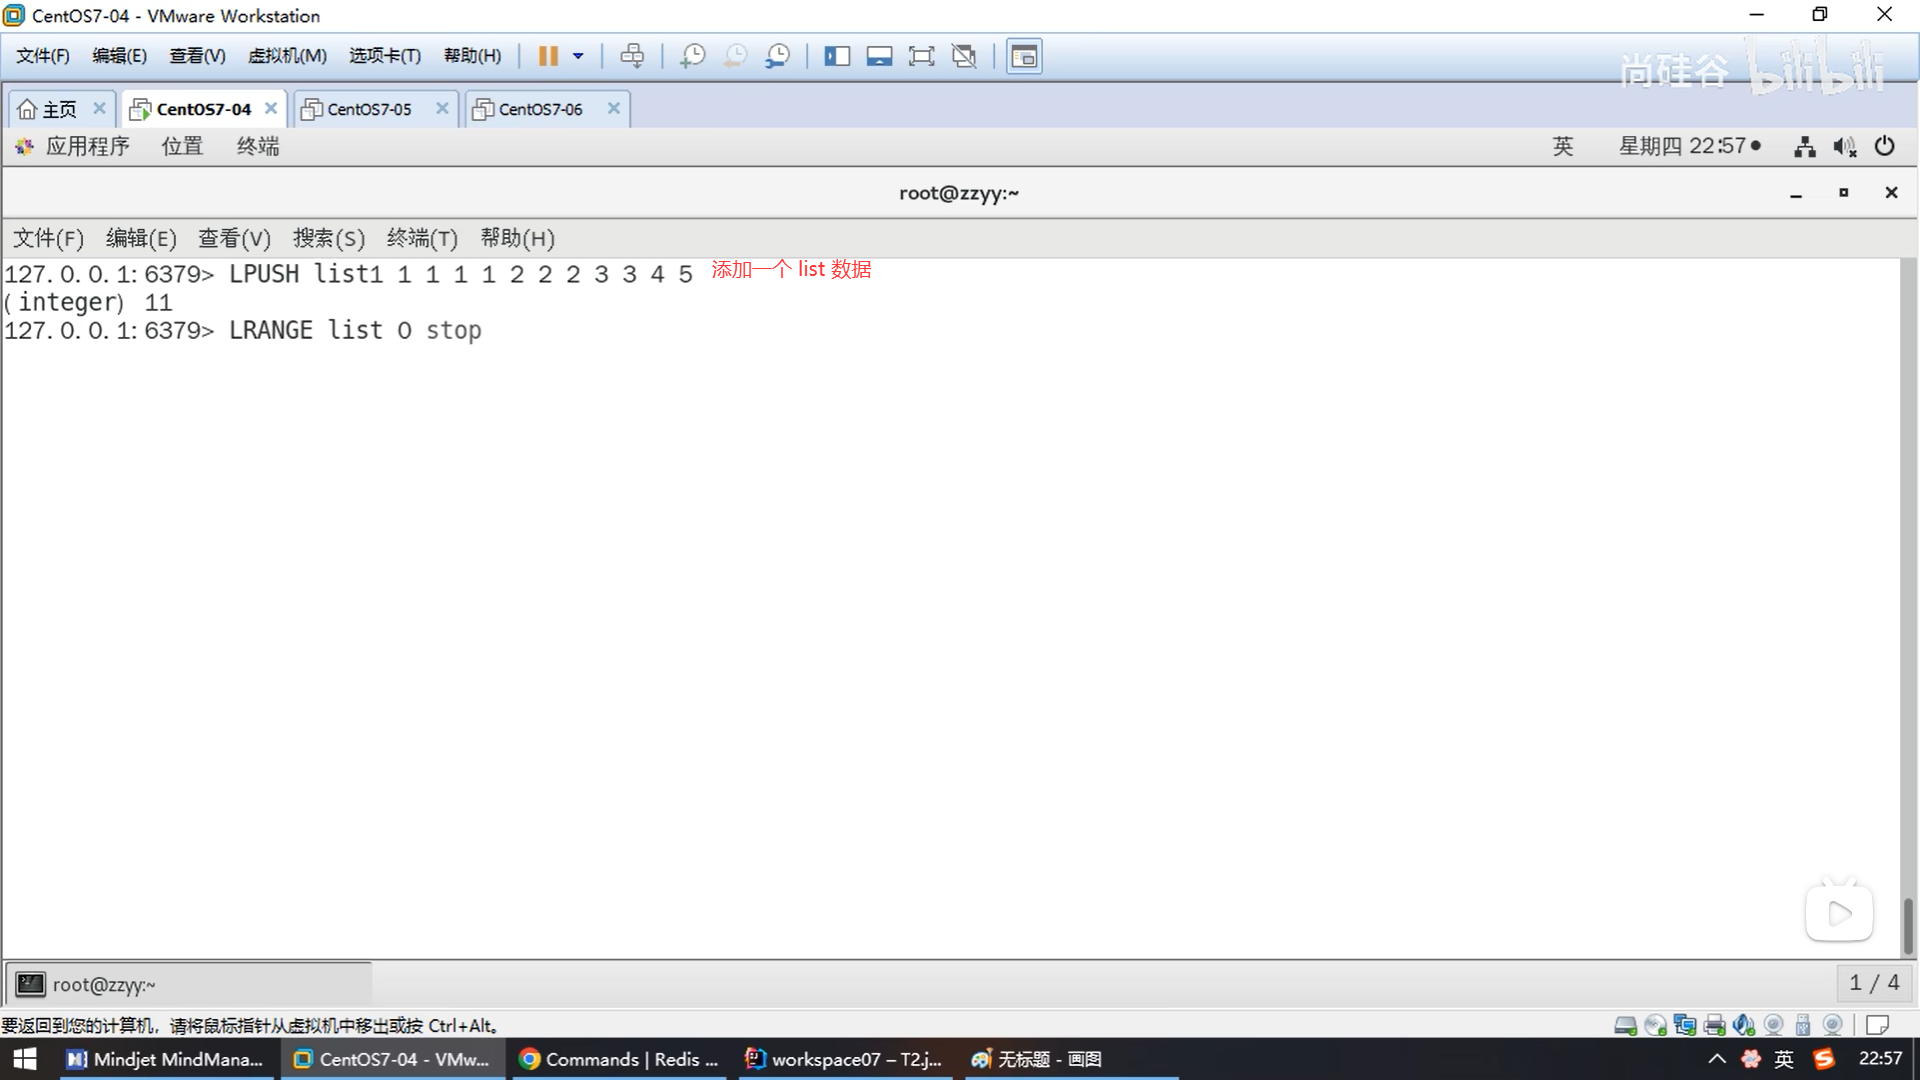Open the 应用程序 applications menu

87,146
